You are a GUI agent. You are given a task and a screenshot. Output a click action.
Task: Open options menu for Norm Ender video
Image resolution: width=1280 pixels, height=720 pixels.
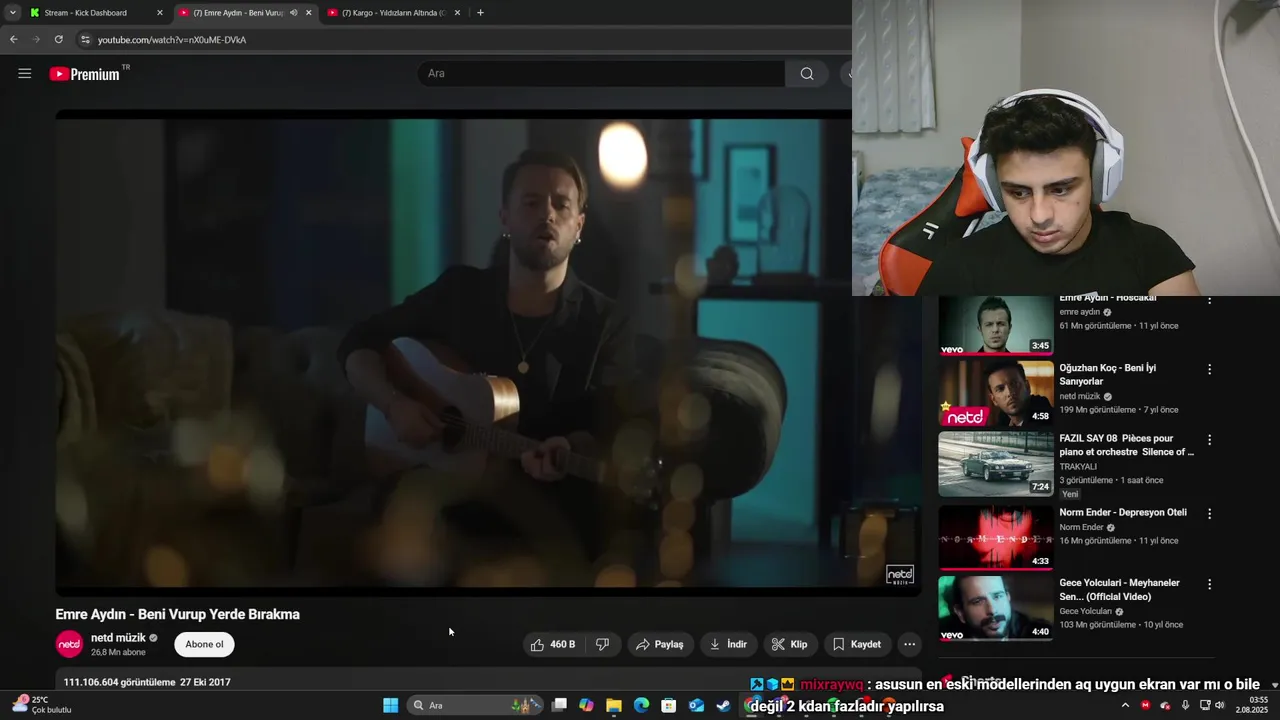1209,514
